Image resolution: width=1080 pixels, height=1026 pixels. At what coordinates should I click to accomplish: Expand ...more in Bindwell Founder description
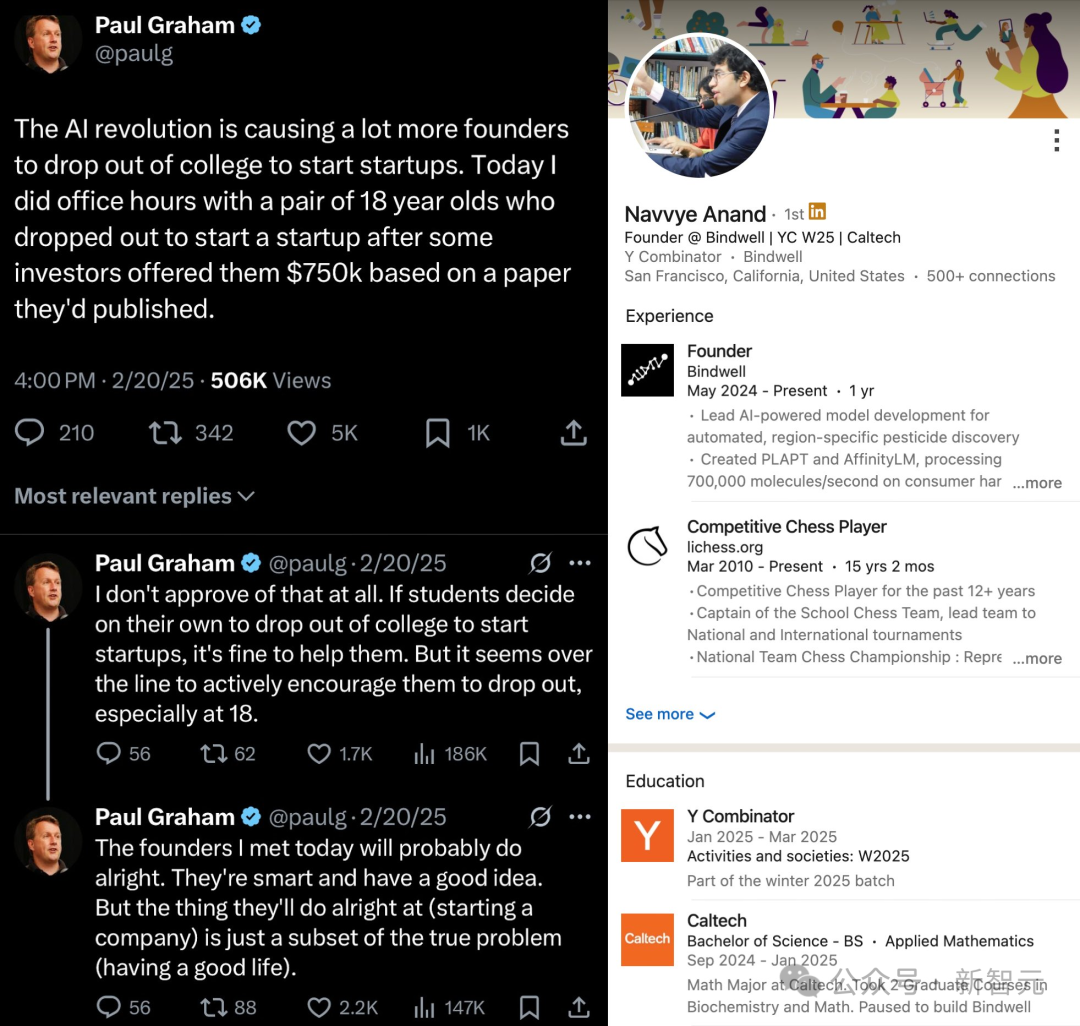pos(1037,483)
